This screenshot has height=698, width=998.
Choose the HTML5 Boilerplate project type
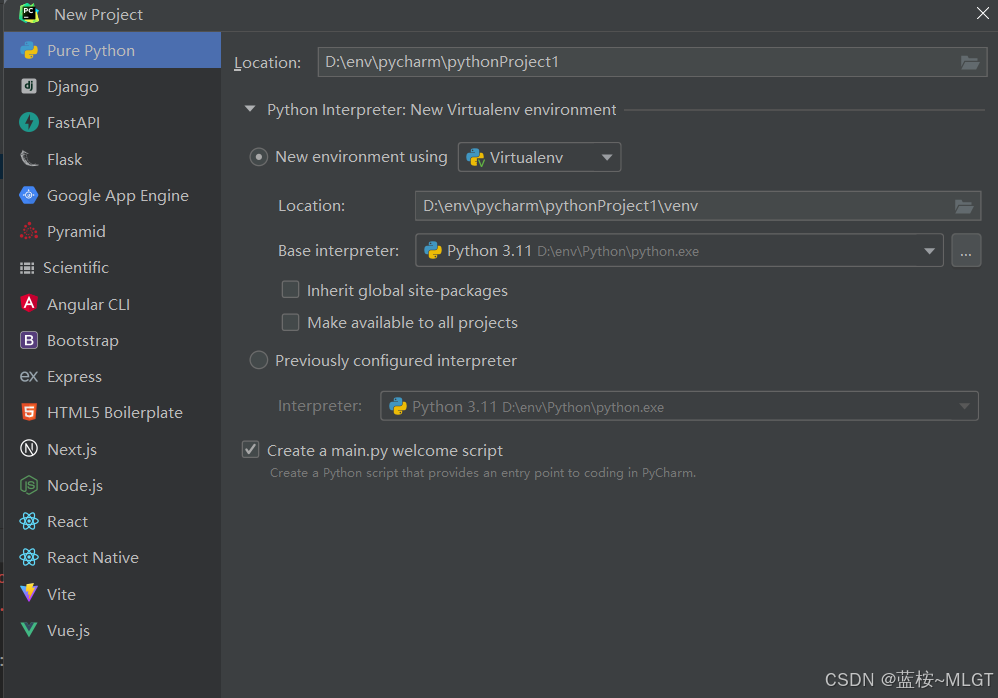point(112,412)
